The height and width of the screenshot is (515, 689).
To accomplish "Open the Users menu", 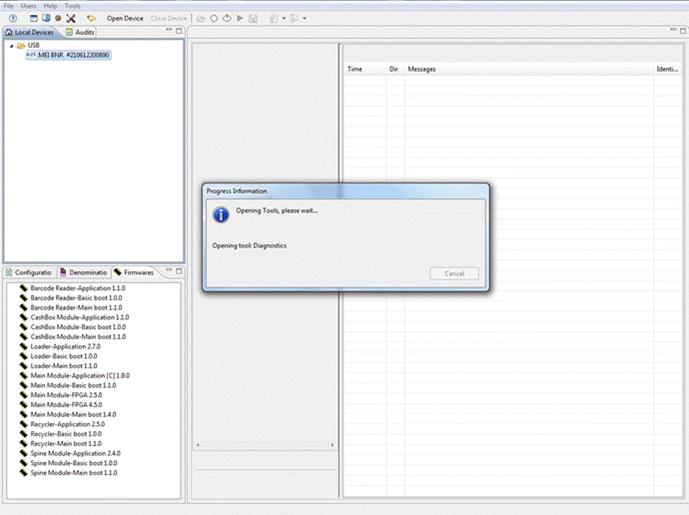I will pos(29,6).
